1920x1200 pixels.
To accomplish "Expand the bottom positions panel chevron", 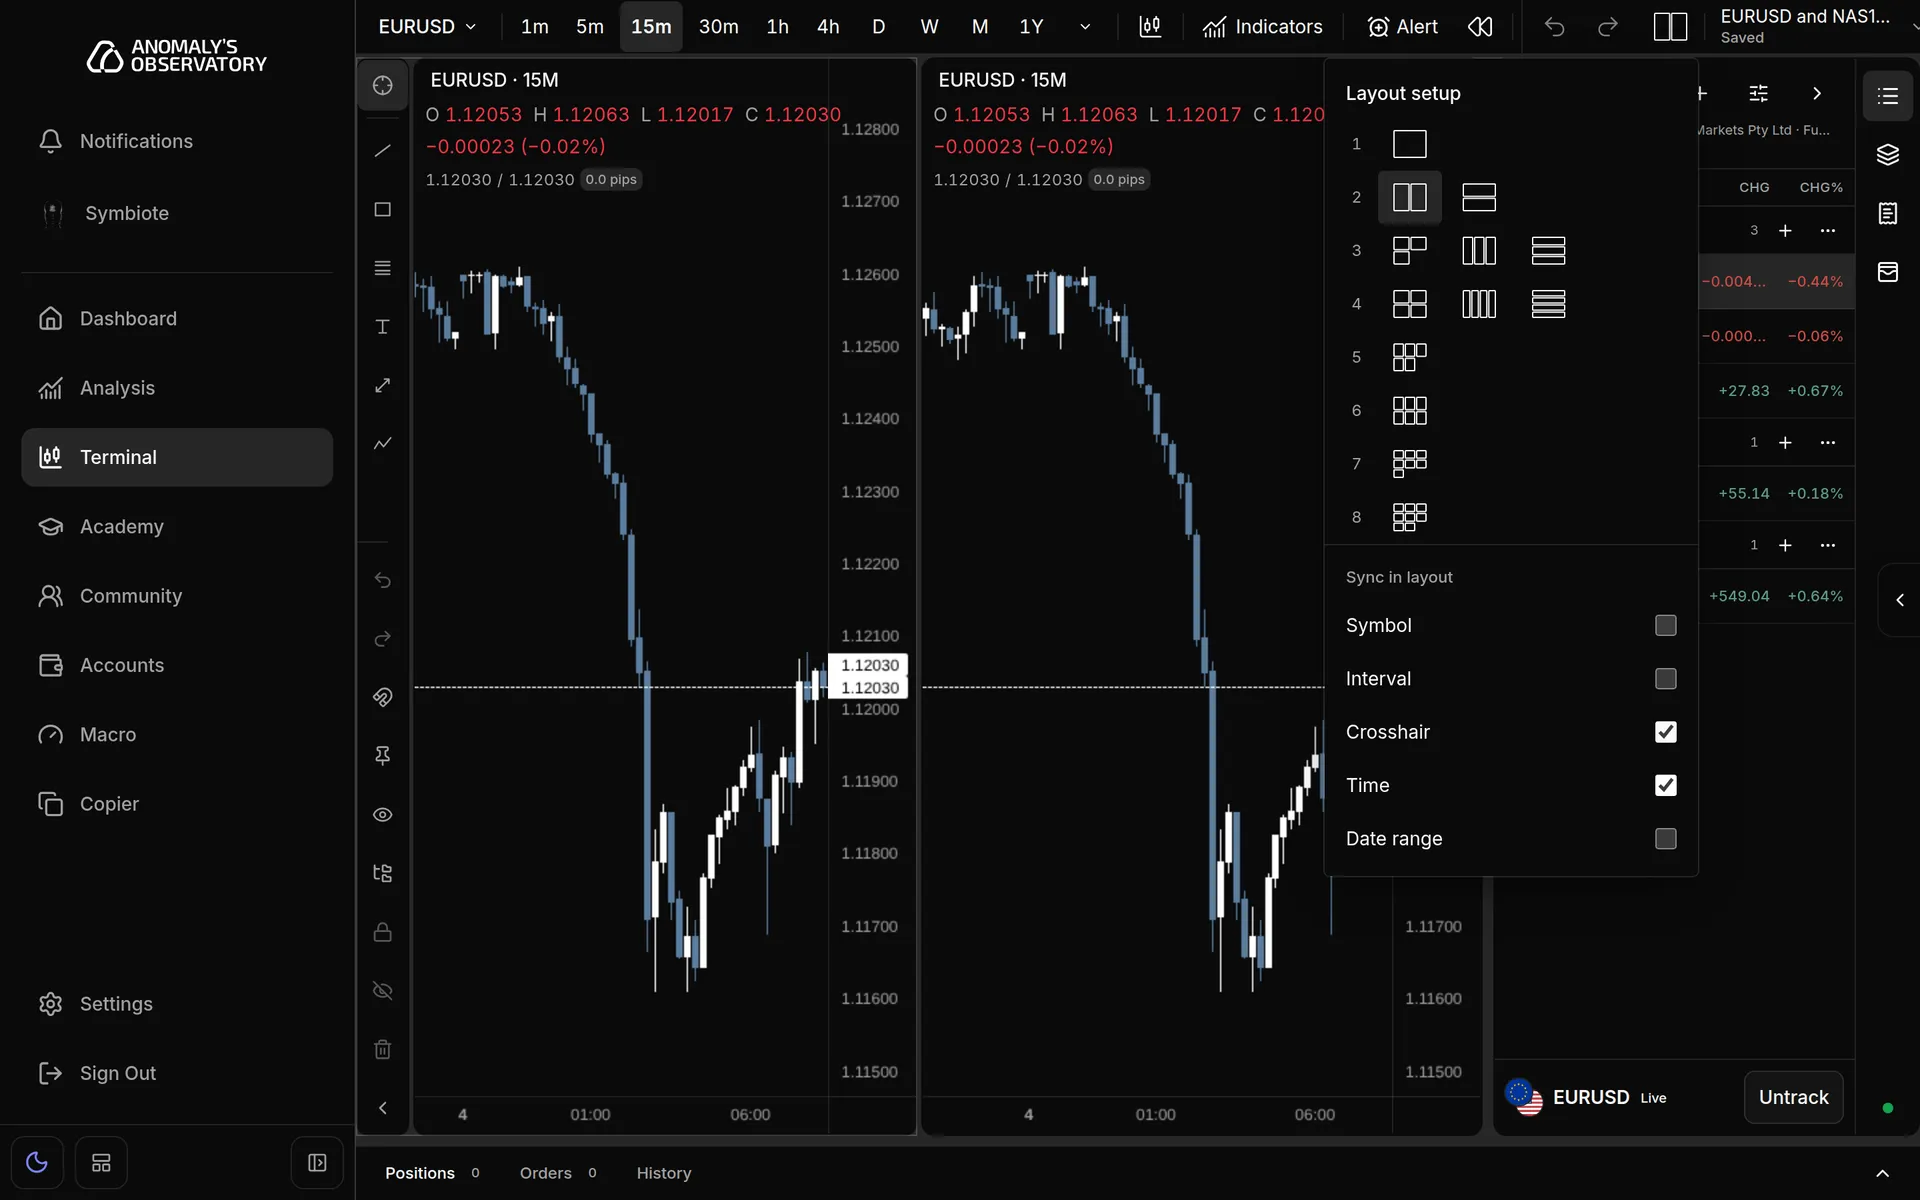I will tap(1882, 1173).
